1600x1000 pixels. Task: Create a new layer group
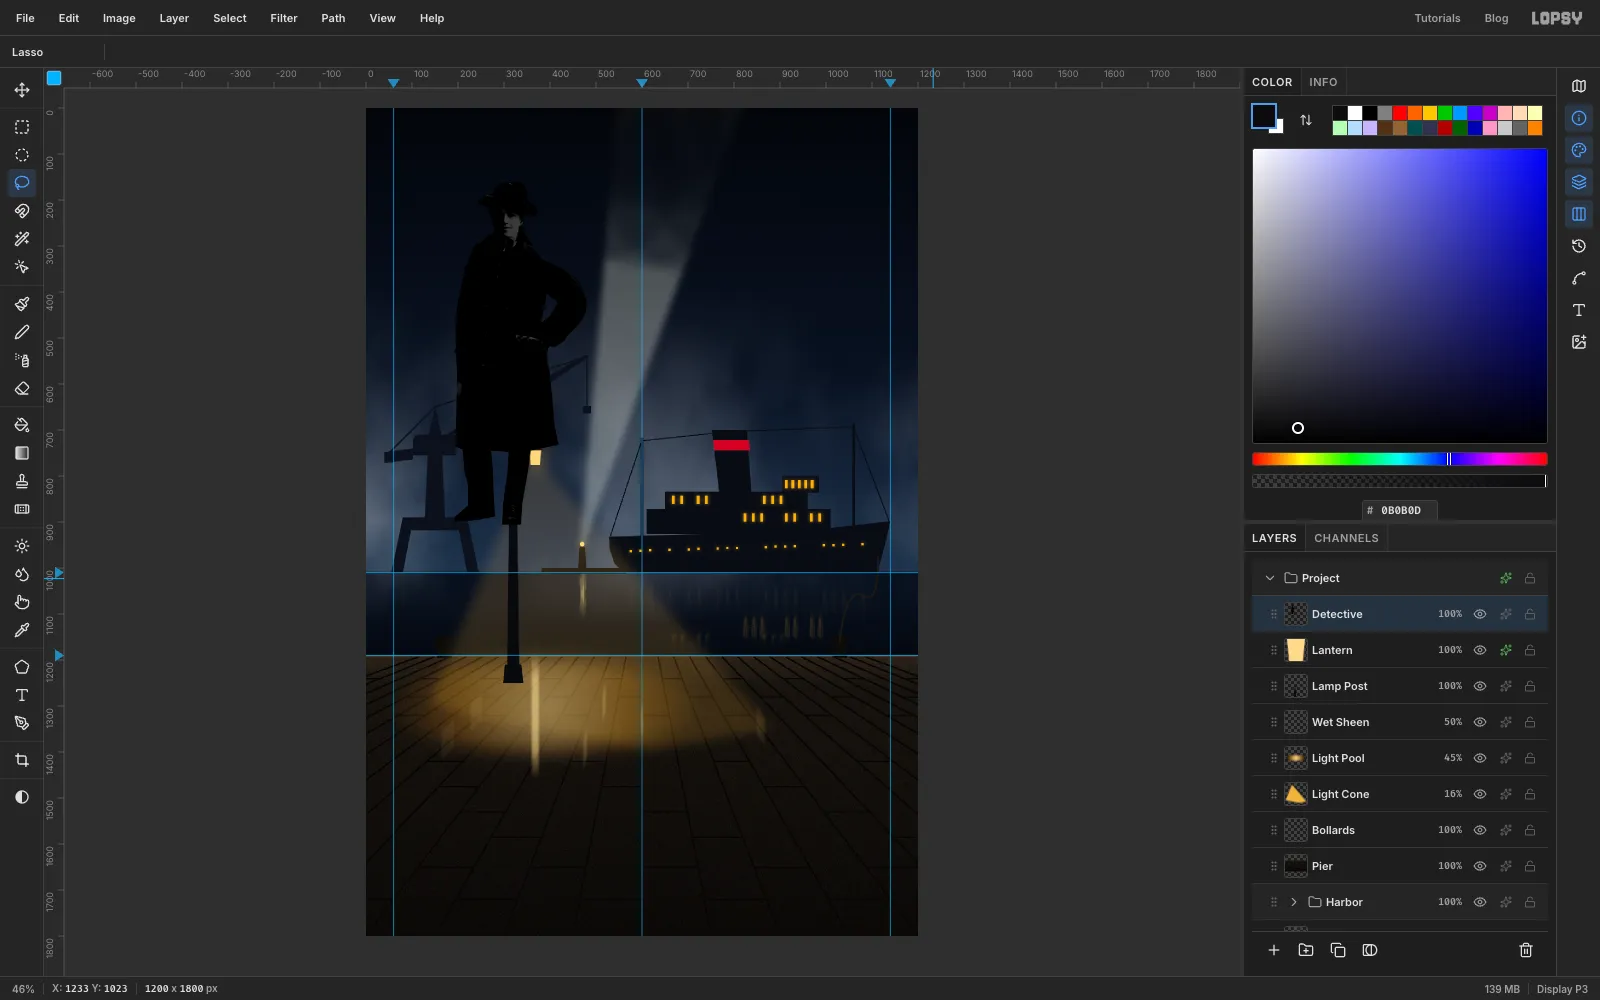[x=1306, y=950]
